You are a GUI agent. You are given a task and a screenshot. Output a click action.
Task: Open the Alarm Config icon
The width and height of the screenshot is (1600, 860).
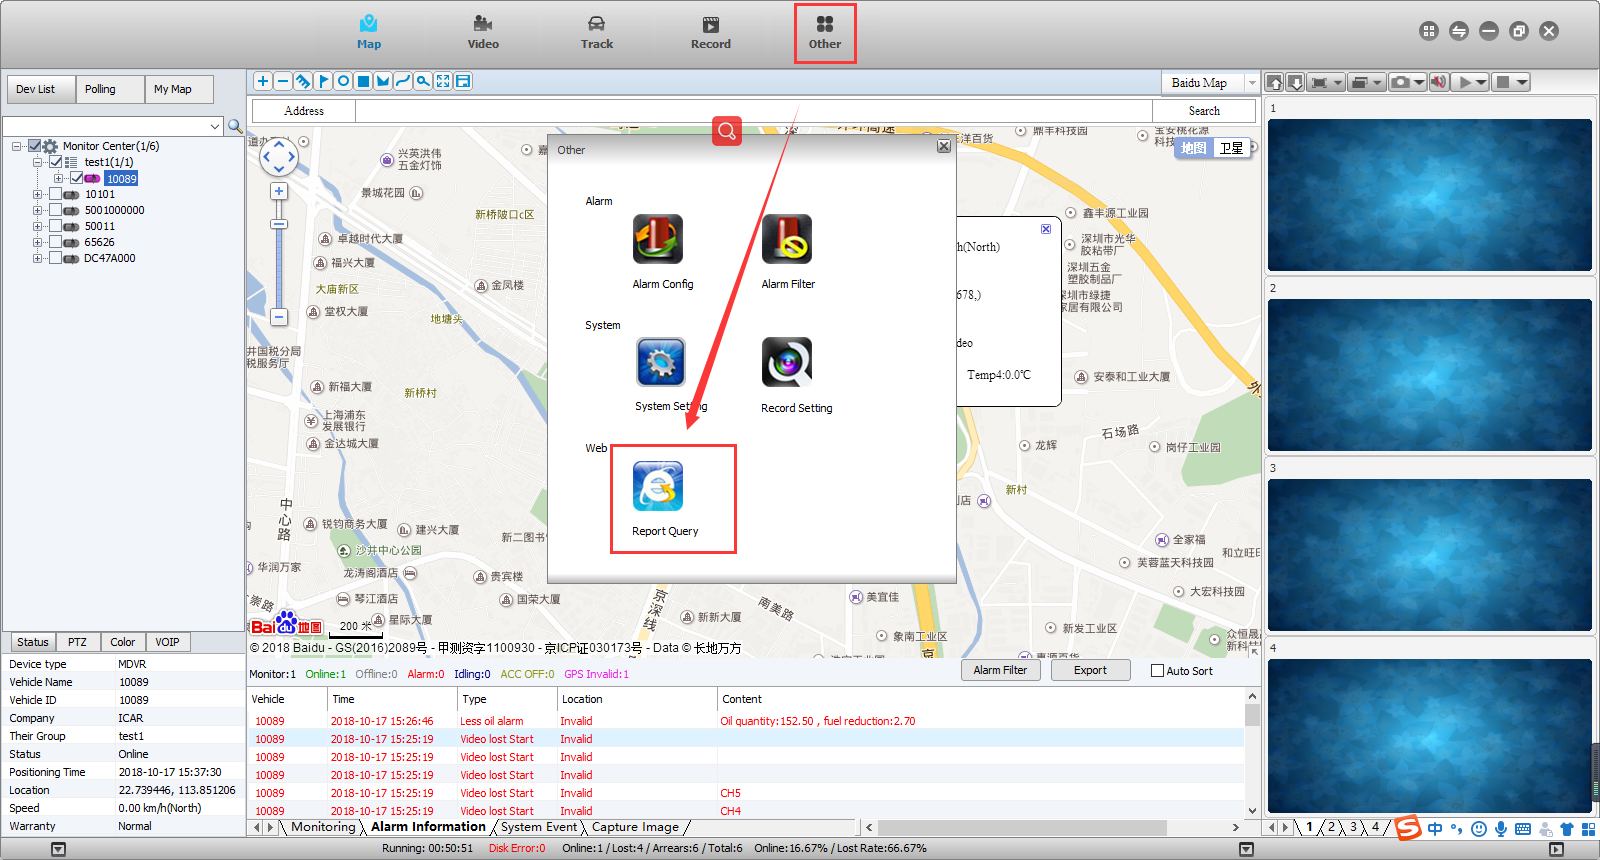tap(658, 240)
